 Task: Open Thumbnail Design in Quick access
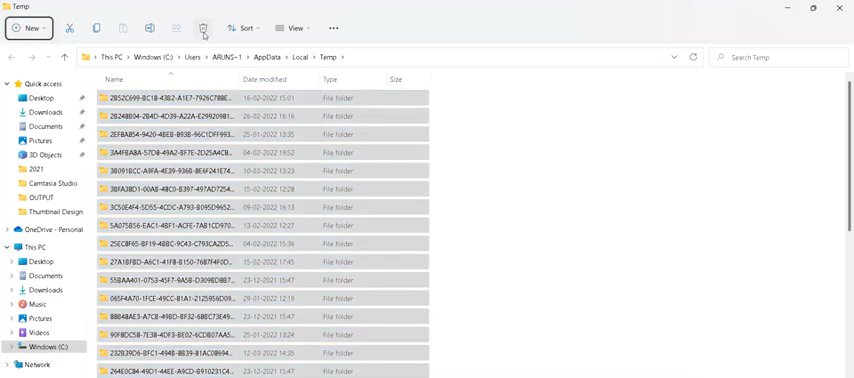point(56,212)
